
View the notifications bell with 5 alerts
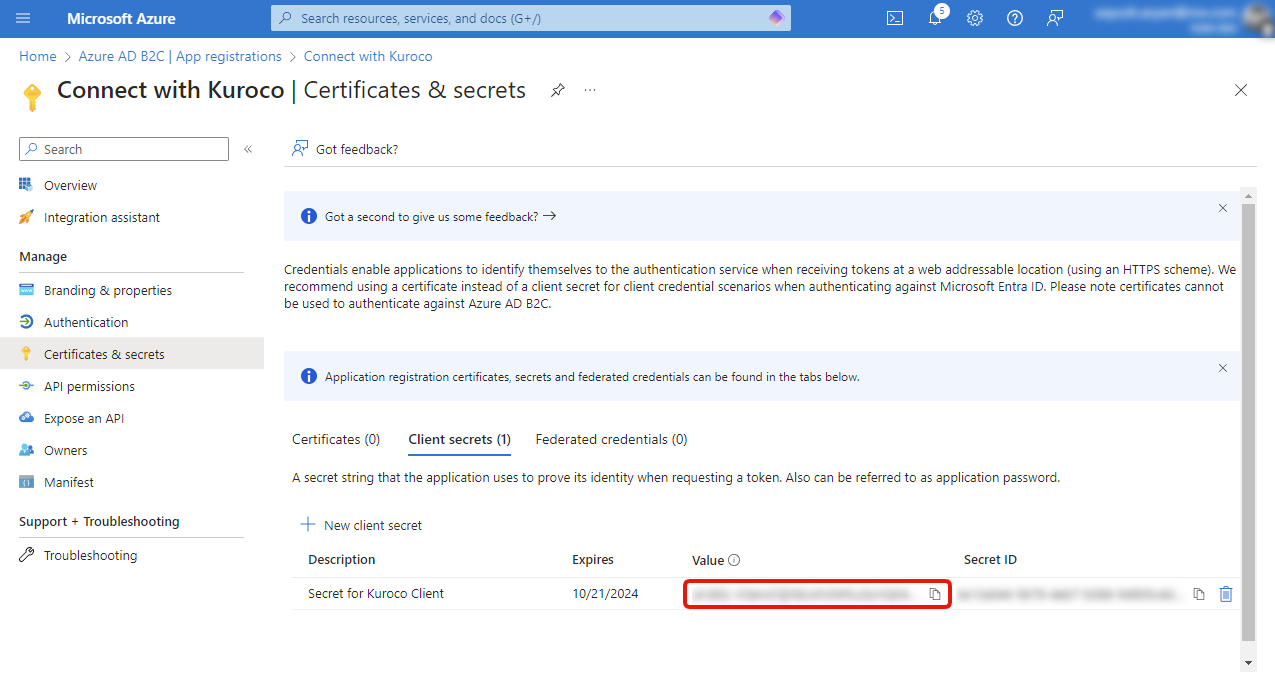(934, 18)
